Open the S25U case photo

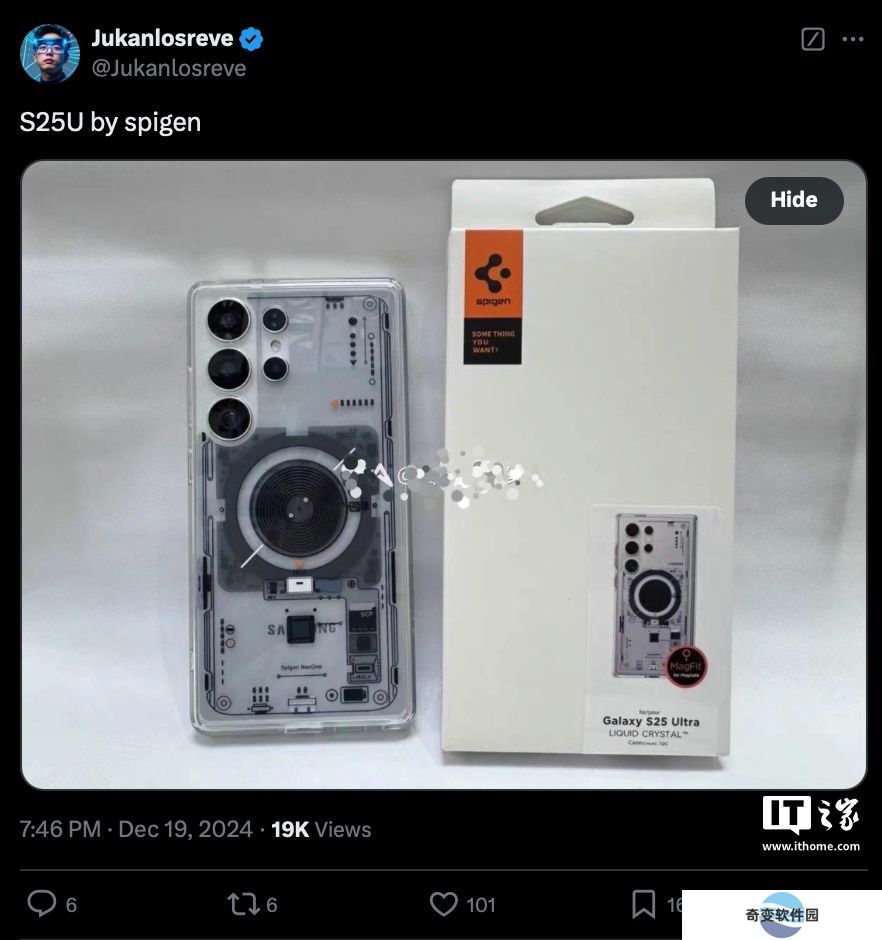click(444, 474)
